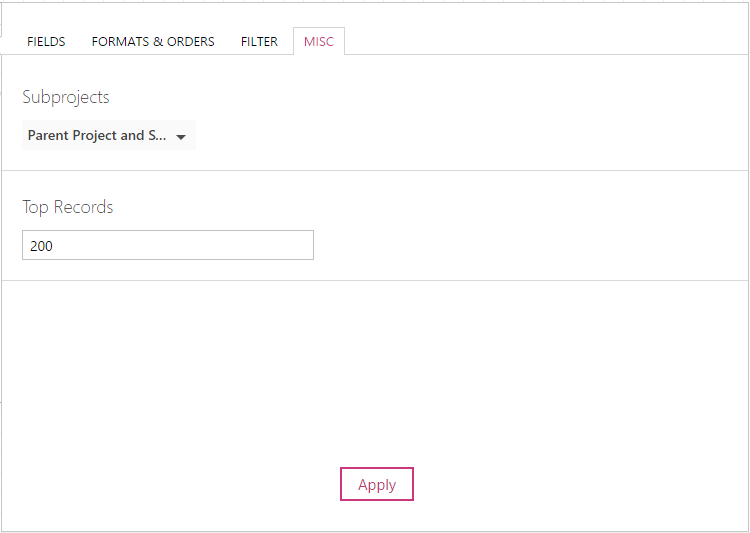
Task: Open the Parent Project and S... combo box
Action: tap(109, 135)
